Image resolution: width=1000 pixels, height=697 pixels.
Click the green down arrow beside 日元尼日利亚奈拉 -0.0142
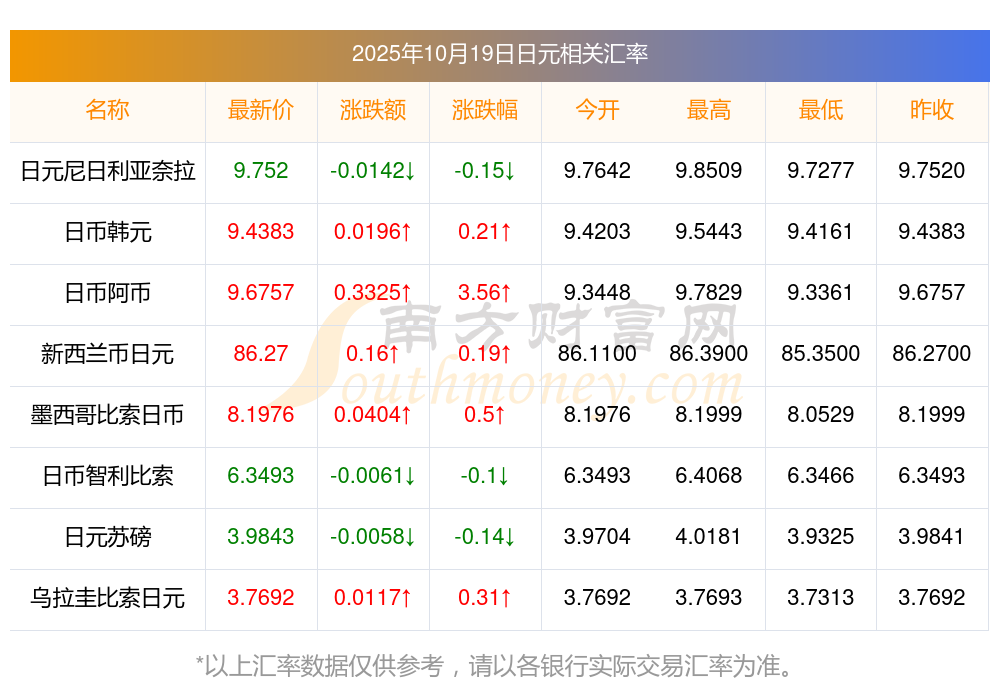pos(410,172)
